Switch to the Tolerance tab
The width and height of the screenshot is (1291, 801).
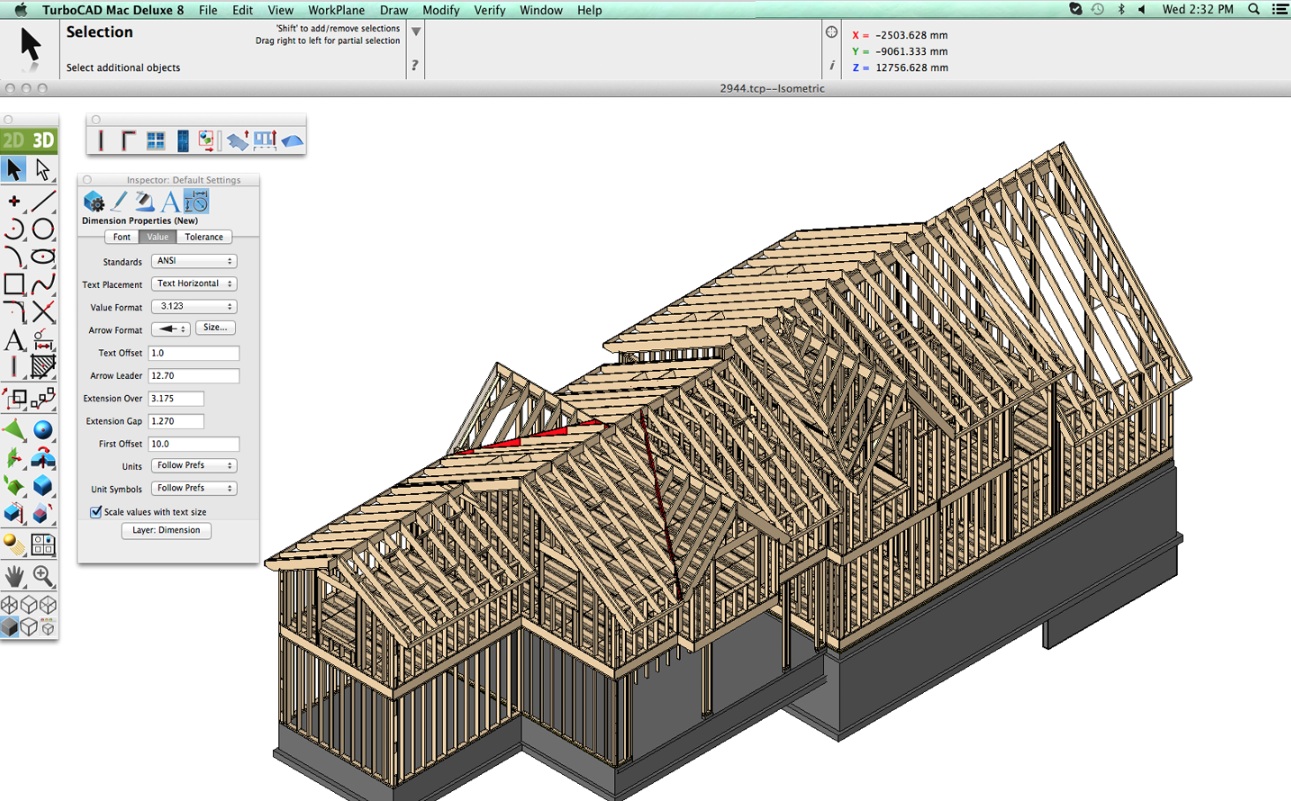coord(204,237)
